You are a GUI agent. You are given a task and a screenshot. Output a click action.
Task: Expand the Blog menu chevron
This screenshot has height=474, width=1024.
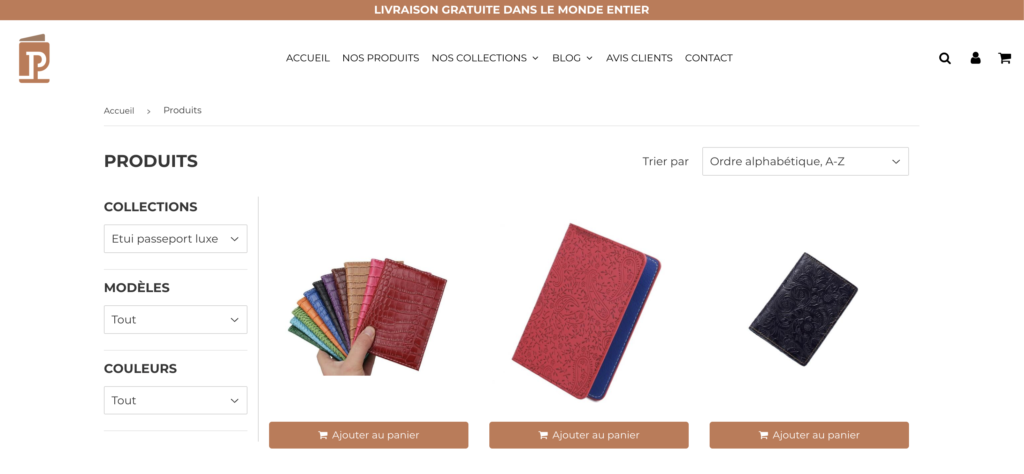point(589,58)
